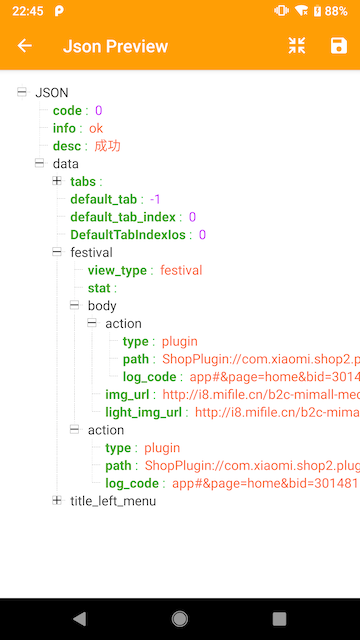The height and width of the screenshot is (640, 360).
Task: Select the Json Preview title
Action: [116, 46]
